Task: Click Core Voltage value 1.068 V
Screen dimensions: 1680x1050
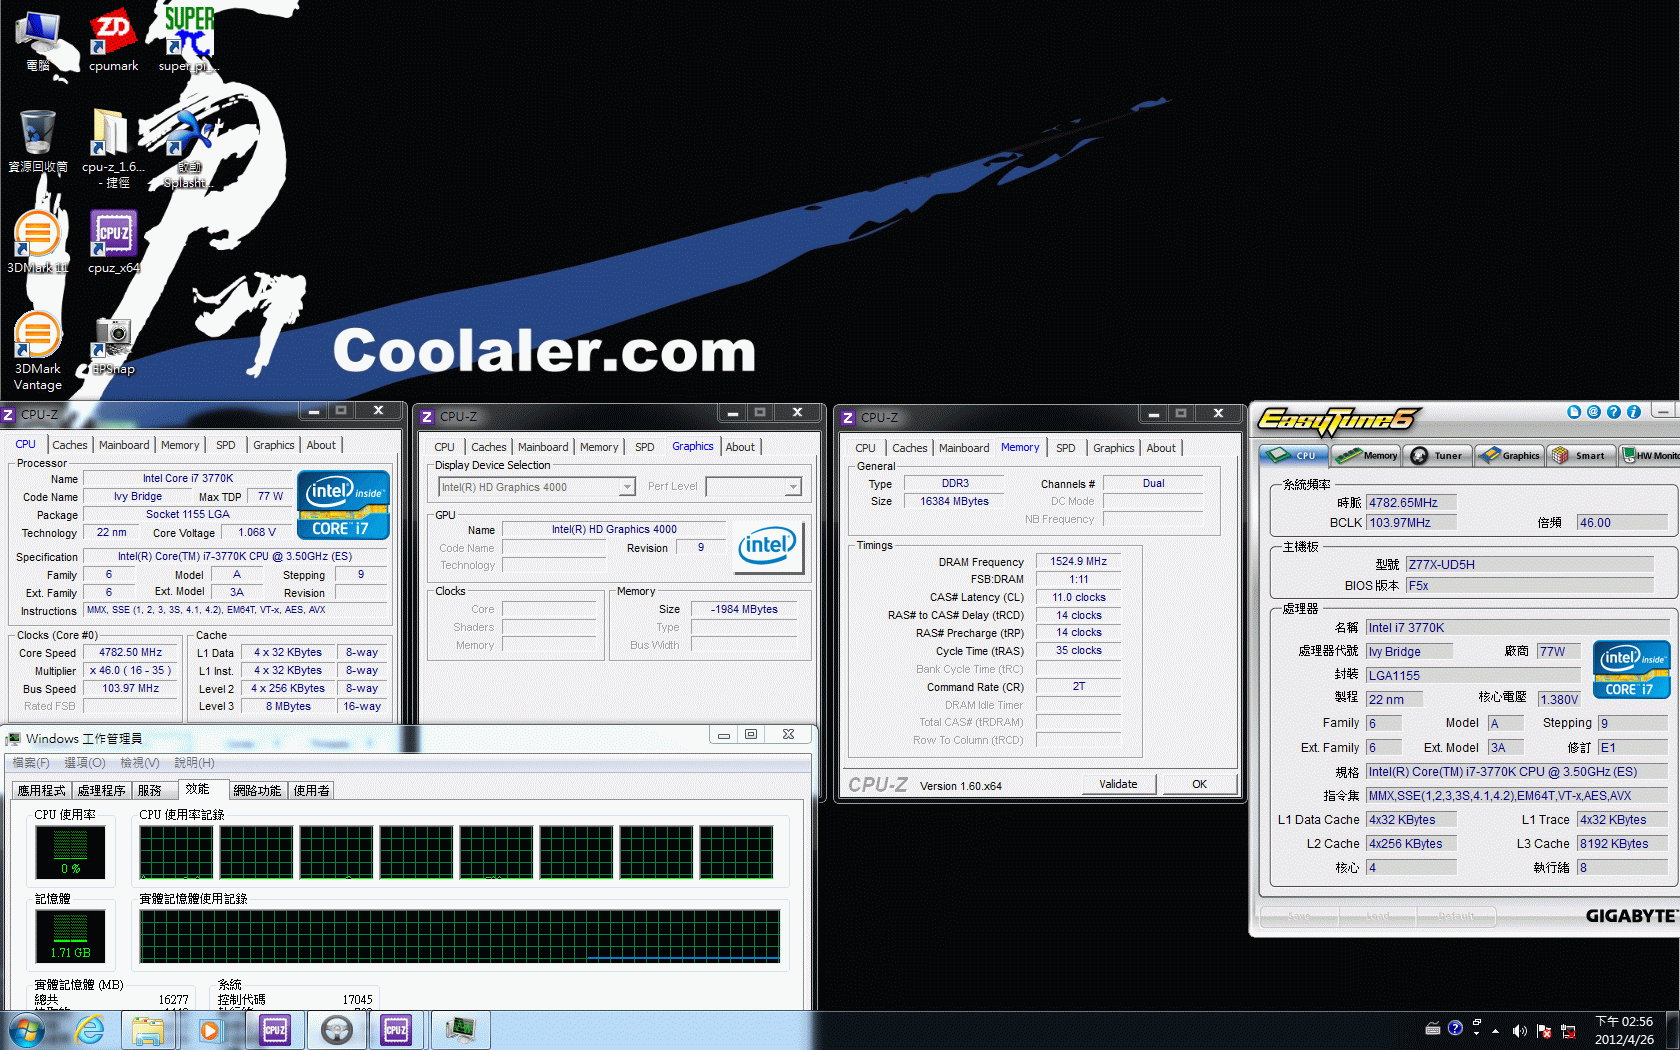Action: (257, 532)
